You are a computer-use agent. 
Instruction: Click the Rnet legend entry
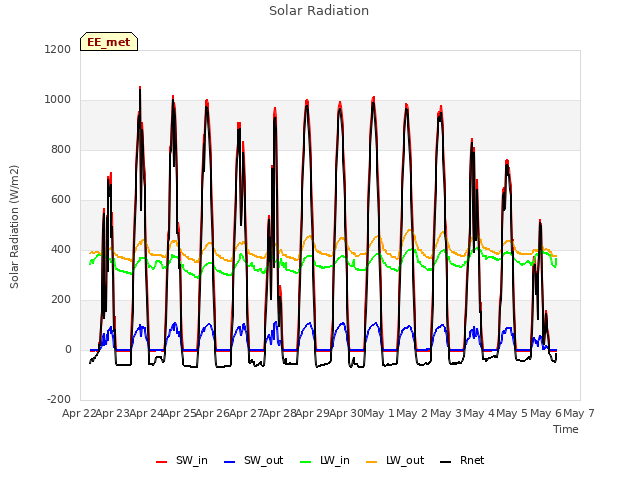point(462,460)
